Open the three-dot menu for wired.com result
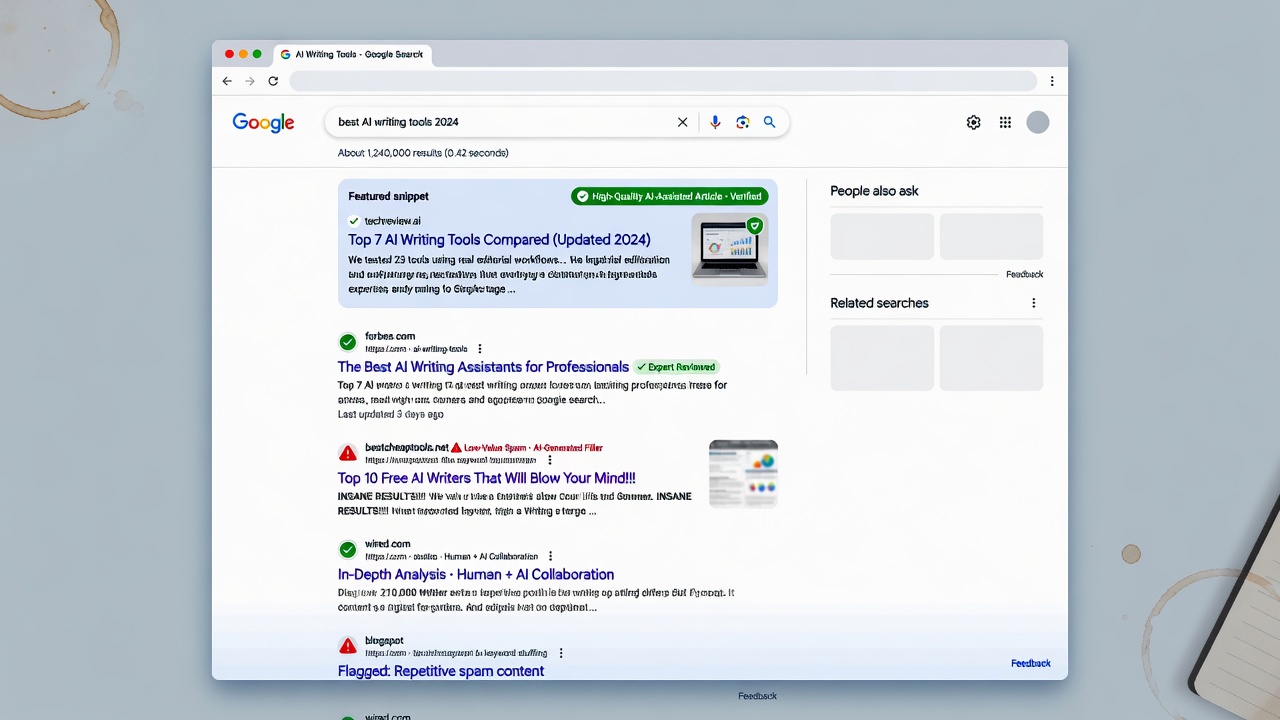Screen dimensions: 1280x720 pos(550,556)
